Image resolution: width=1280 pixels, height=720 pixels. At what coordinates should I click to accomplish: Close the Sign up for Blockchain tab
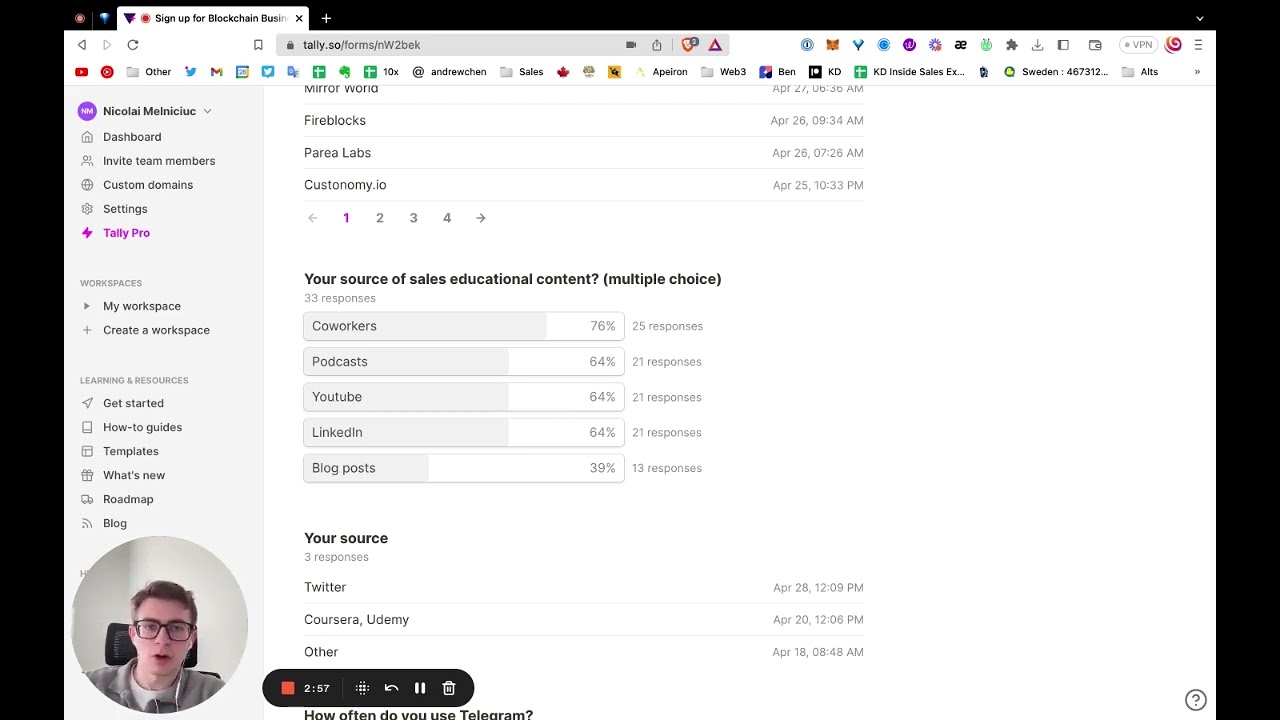[299, 18]
